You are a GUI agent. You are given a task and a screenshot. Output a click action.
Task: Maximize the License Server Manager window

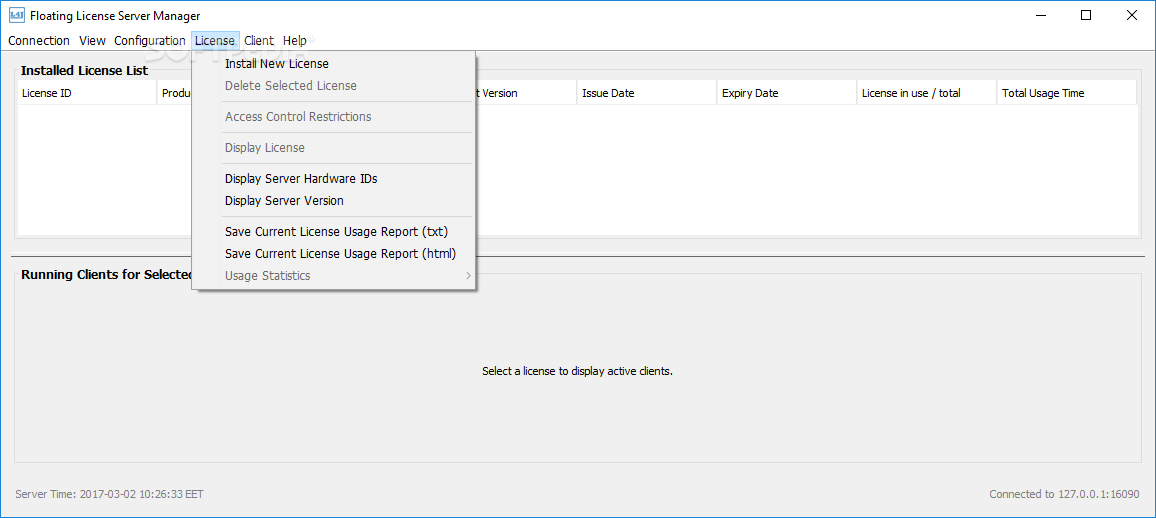point(1086,15)
